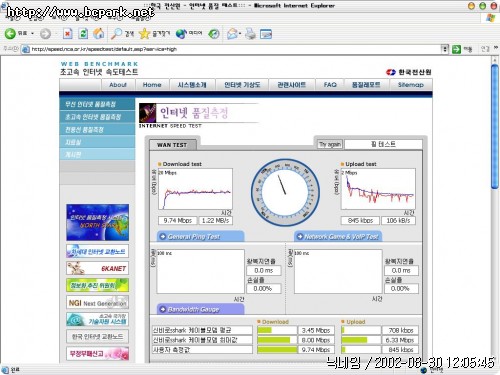Click the scrollbar up arrow
Image resolution: width=500 pixels, height=375 pixels.
pyautogui.click(x=495, y=60)
